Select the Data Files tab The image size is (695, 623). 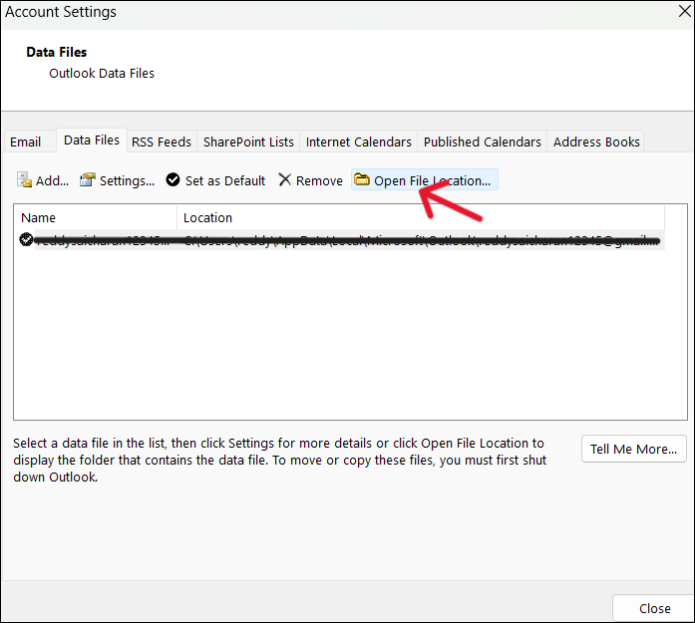92,140
